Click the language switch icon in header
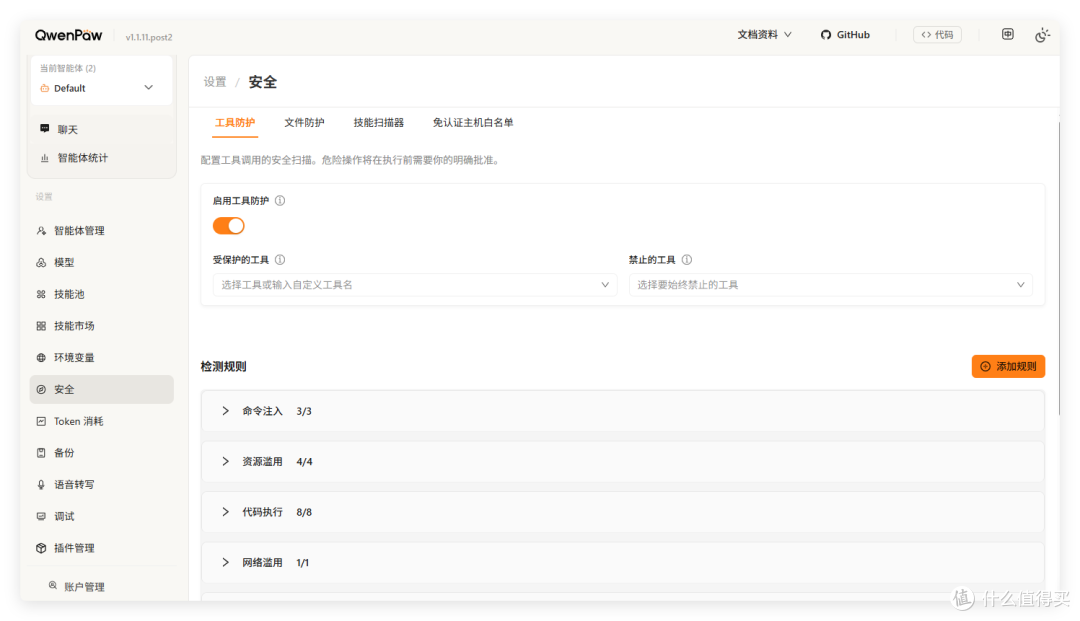 [1007, 34]
